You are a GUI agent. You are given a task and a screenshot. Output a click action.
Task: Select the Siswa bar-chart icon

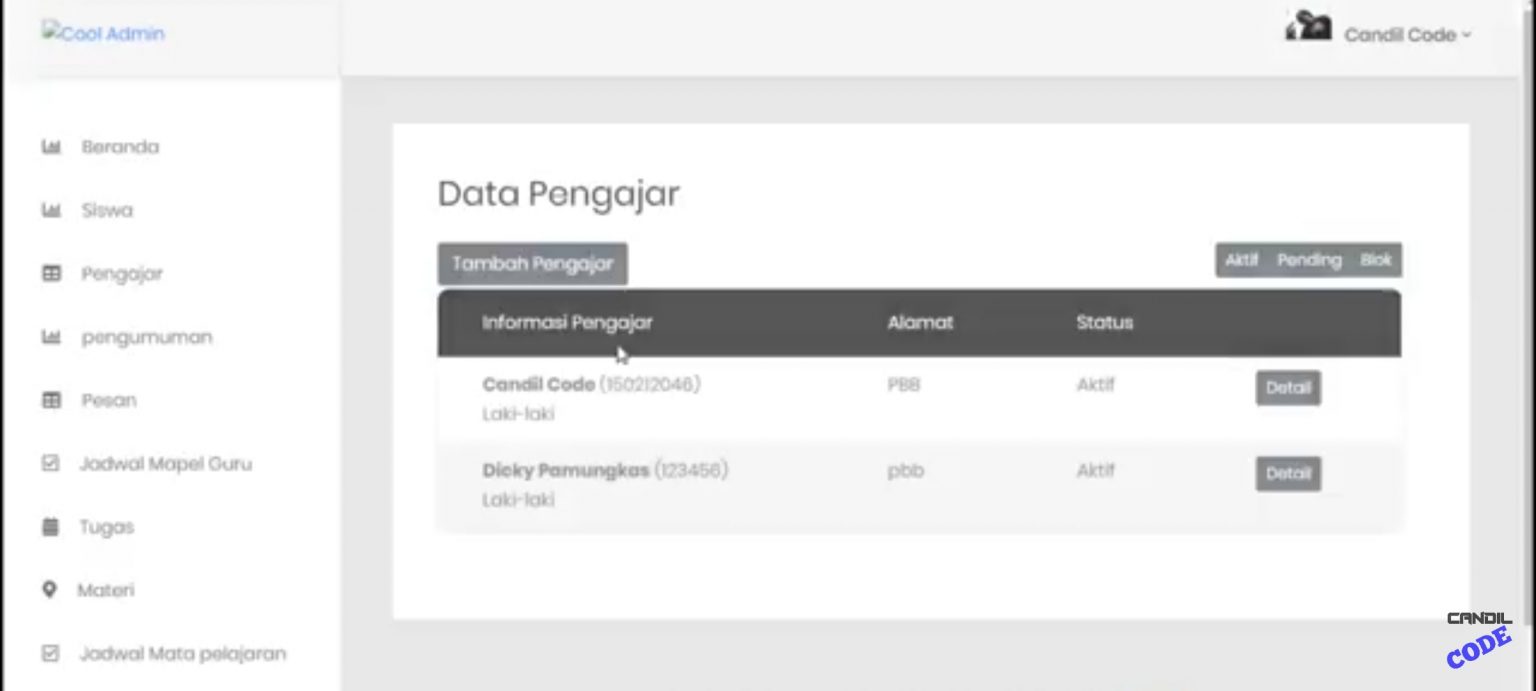50,210
